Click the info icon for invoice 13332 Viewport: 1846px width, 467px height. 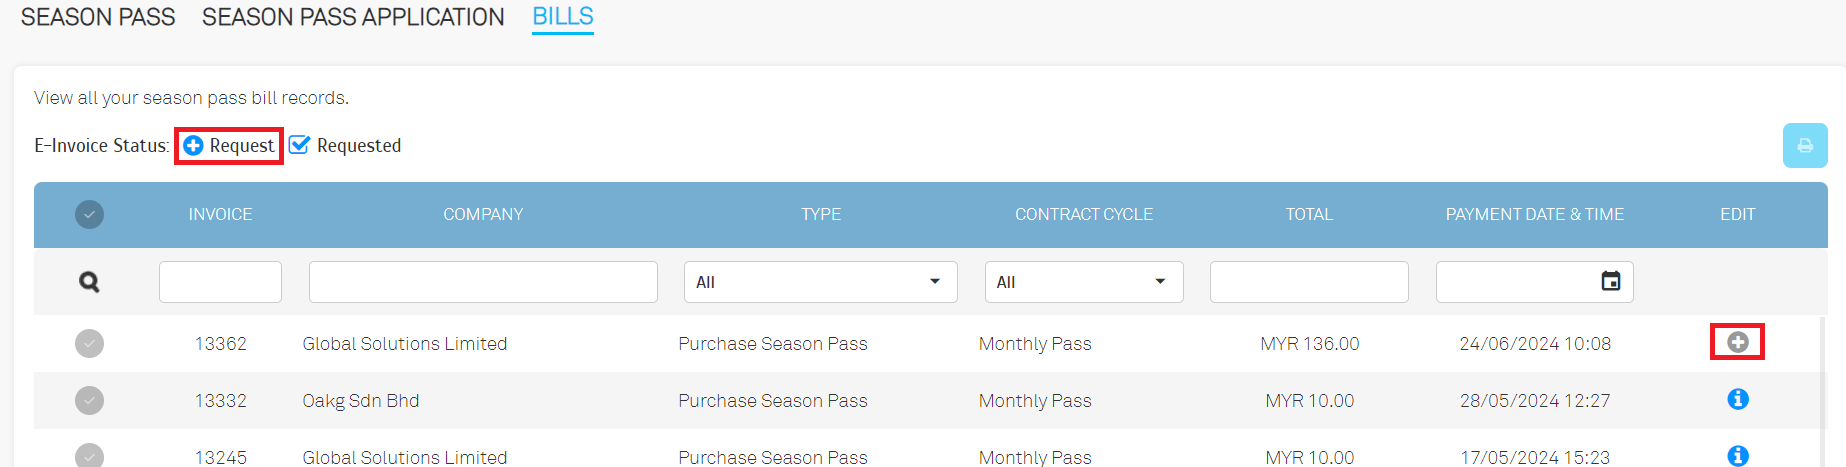click(1738, 399)
